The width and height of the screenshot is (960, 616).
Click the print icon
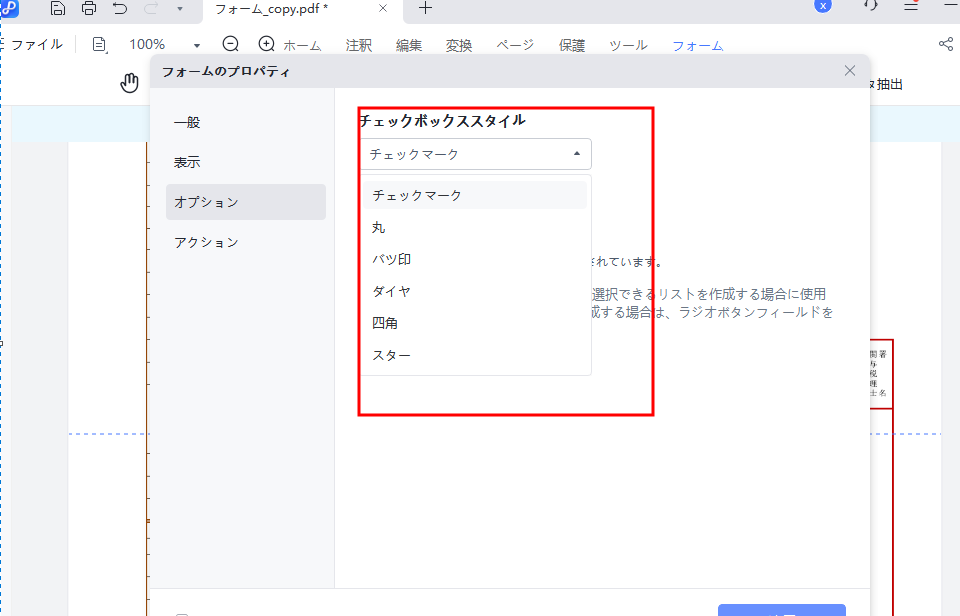click(89, 8)
